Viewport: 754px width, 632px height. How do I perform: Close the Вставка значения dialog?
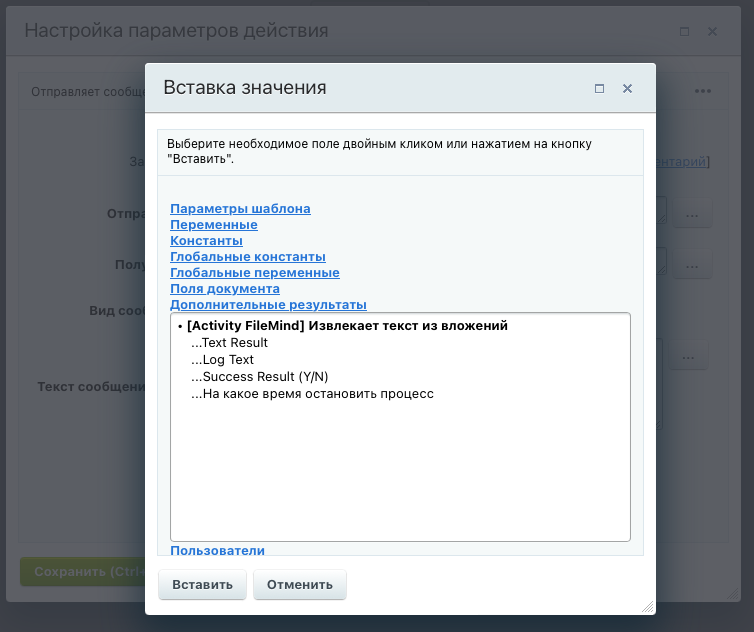click(627, 88)
